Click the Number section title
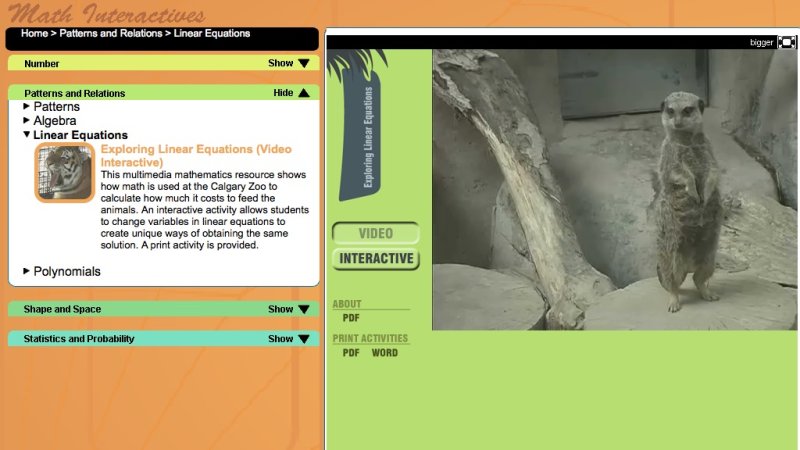The image size is (800, 450). coord(42,64)
